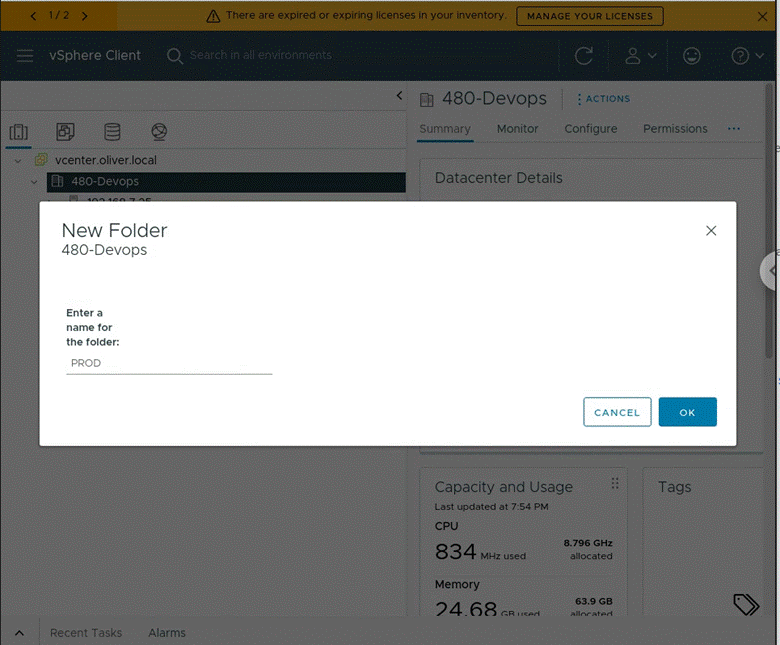Click OK to create the folder
This screenshot has width=780, height=645.
[x=687, y=412]
